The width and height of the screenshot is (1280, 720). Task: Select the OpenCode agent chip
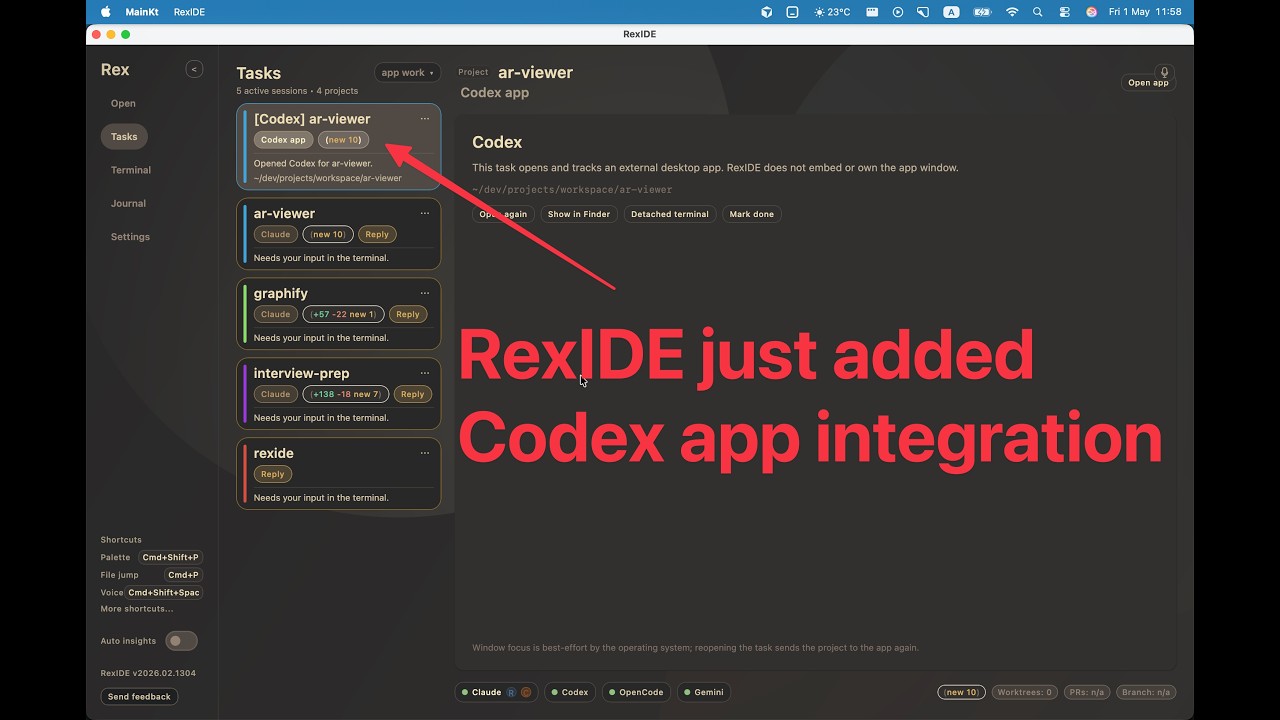point(636,692)
